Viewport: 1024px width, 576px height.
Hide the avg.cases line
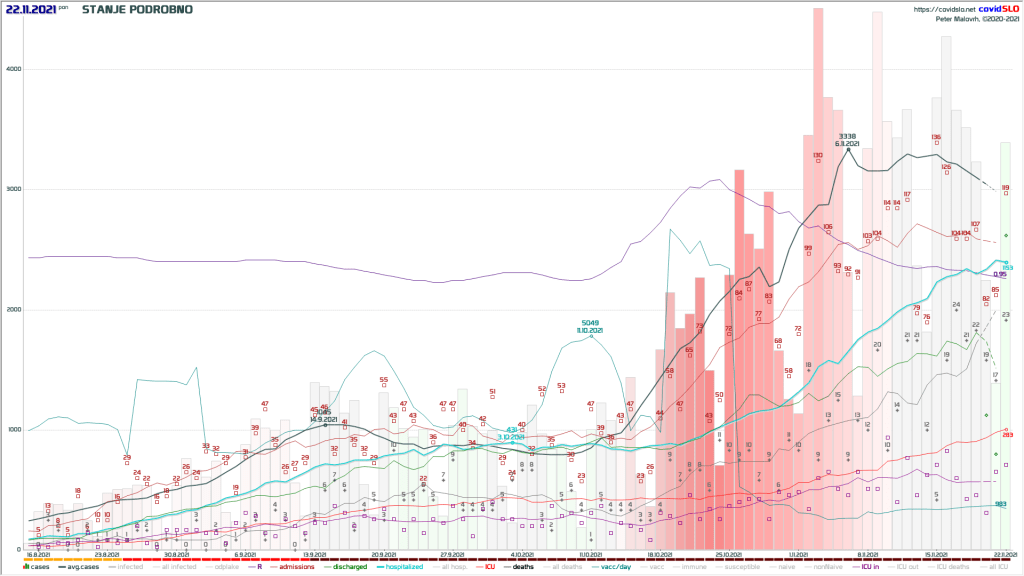point(81,567)
